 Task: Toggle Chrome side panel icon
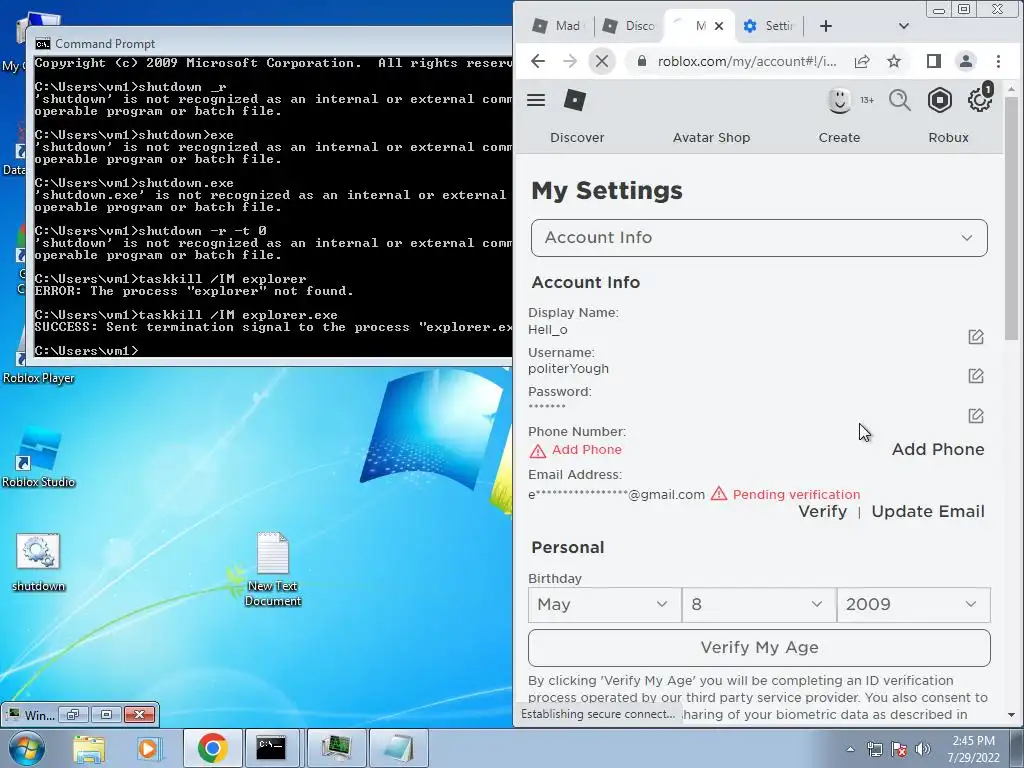pyautogui.click(x=933, y=61)
